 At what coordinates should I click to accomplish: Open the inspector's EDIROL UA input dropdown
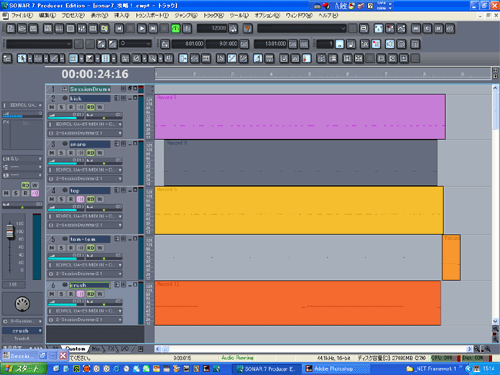tap(23, 105)
